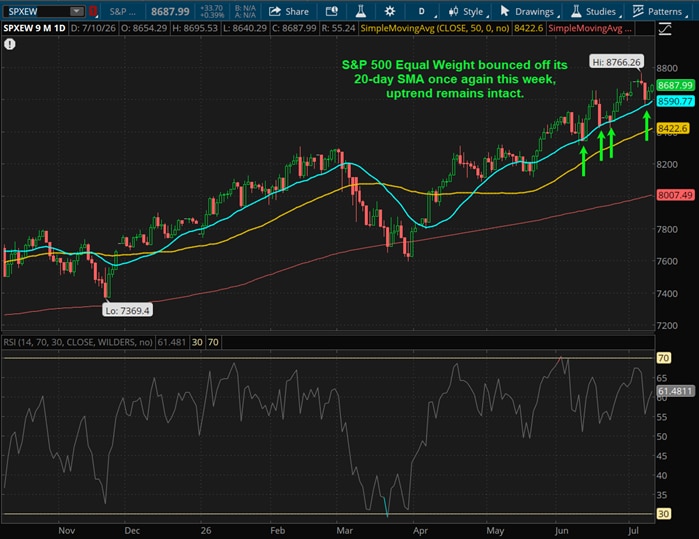
Task: Open the SPXEW symbol dropdown arrow
Action: tap(77, 11)
